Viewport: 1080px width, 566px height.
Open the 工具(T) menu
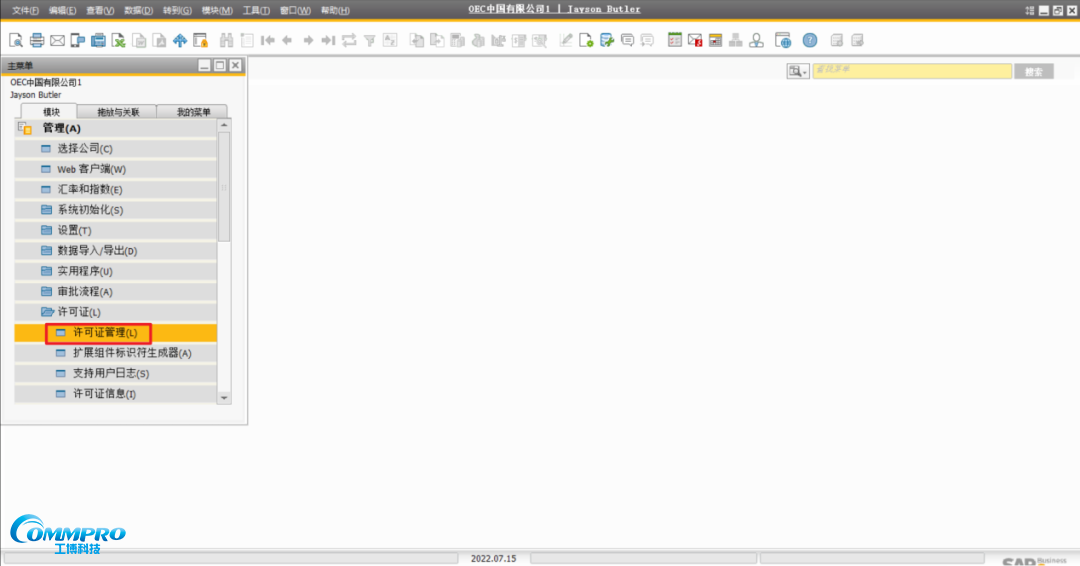coord(256,10)
